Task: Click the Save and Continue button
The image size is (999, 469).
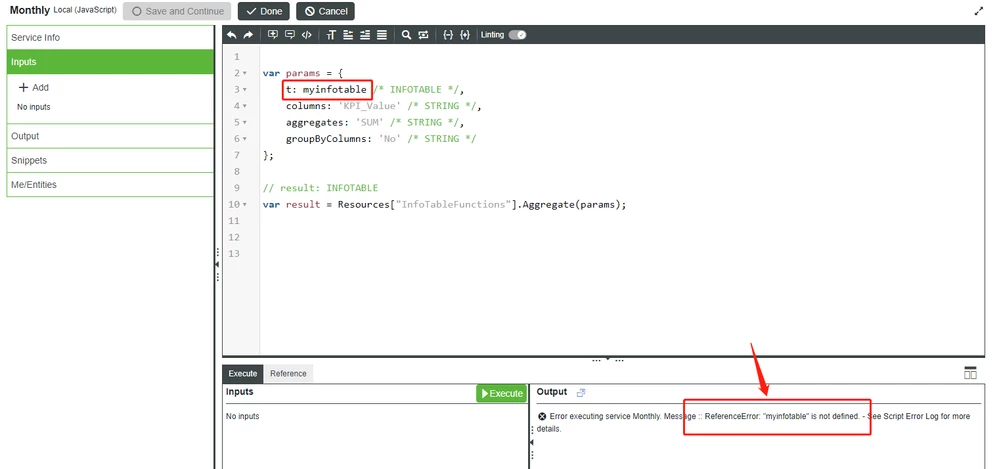Action: [177, 11]
